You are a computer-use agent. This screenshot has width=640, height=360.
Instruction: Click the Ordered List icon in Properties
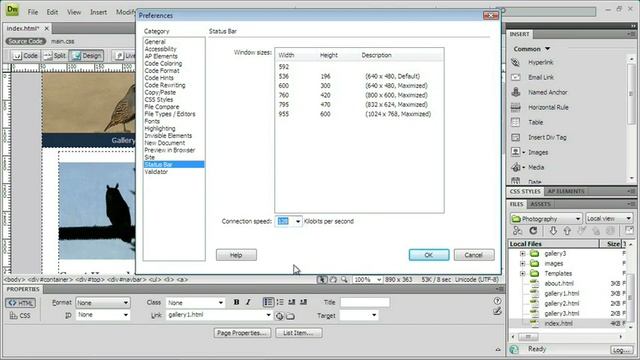[x=280, y=302]
